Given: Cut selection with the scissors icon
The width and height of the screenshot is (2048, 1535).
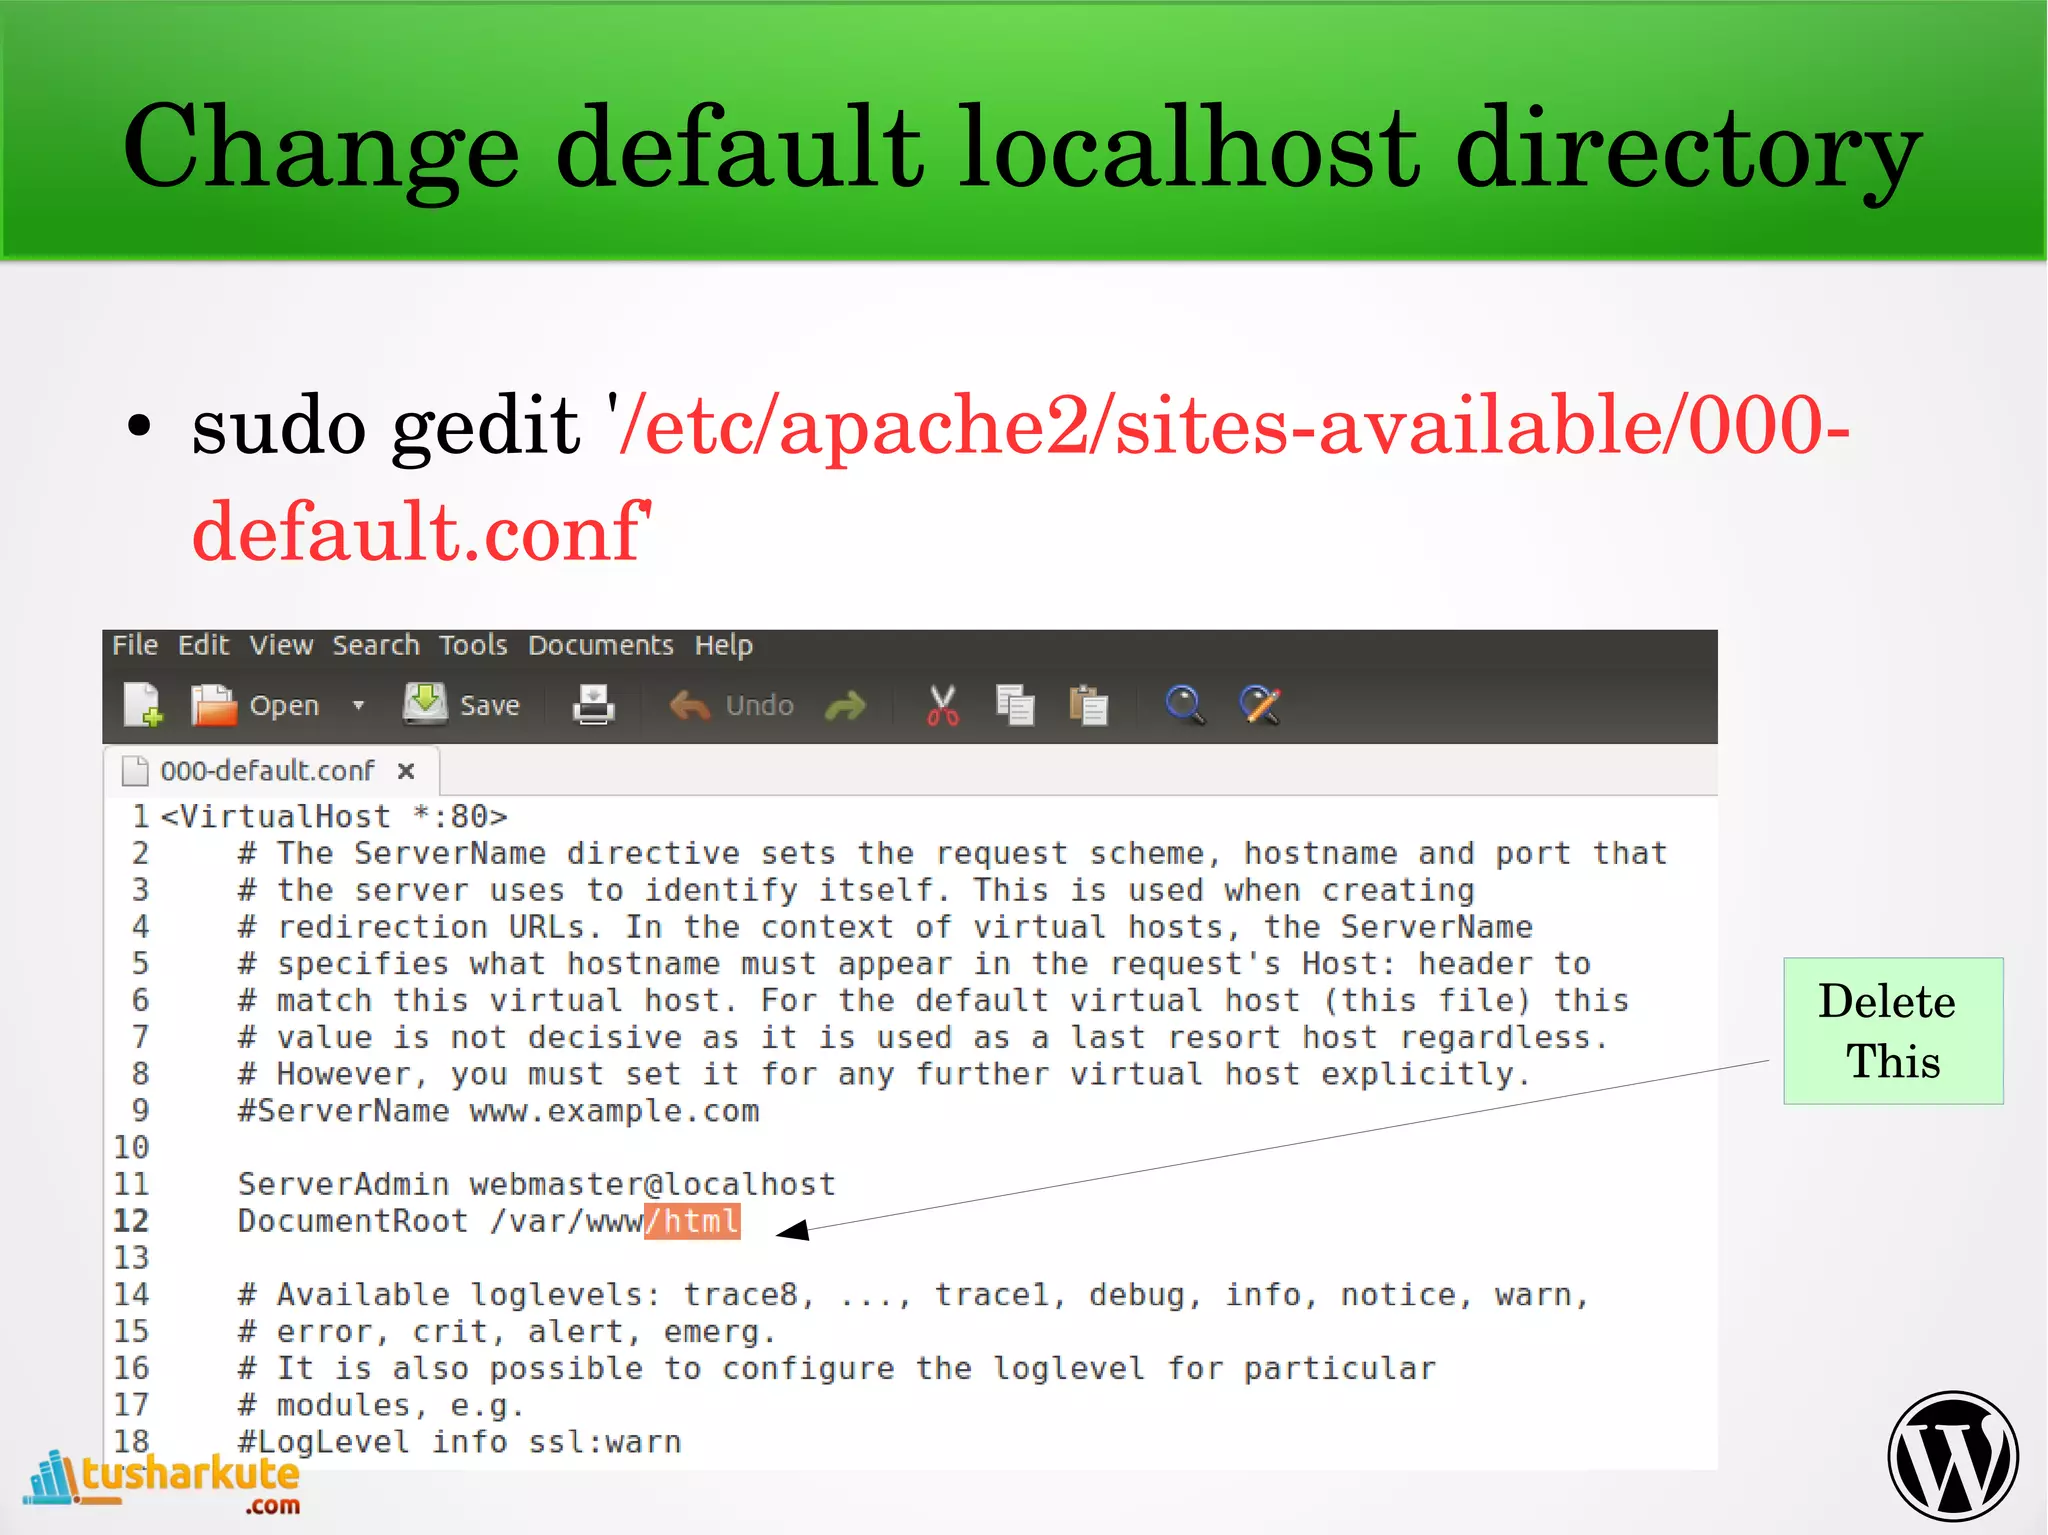Looking at the screenshot, I should [x=942, y=705].
